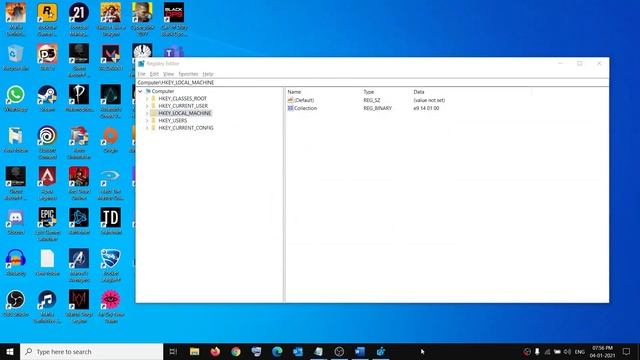Click the Windows Start button
640x360 pixels.
point(10,351)
